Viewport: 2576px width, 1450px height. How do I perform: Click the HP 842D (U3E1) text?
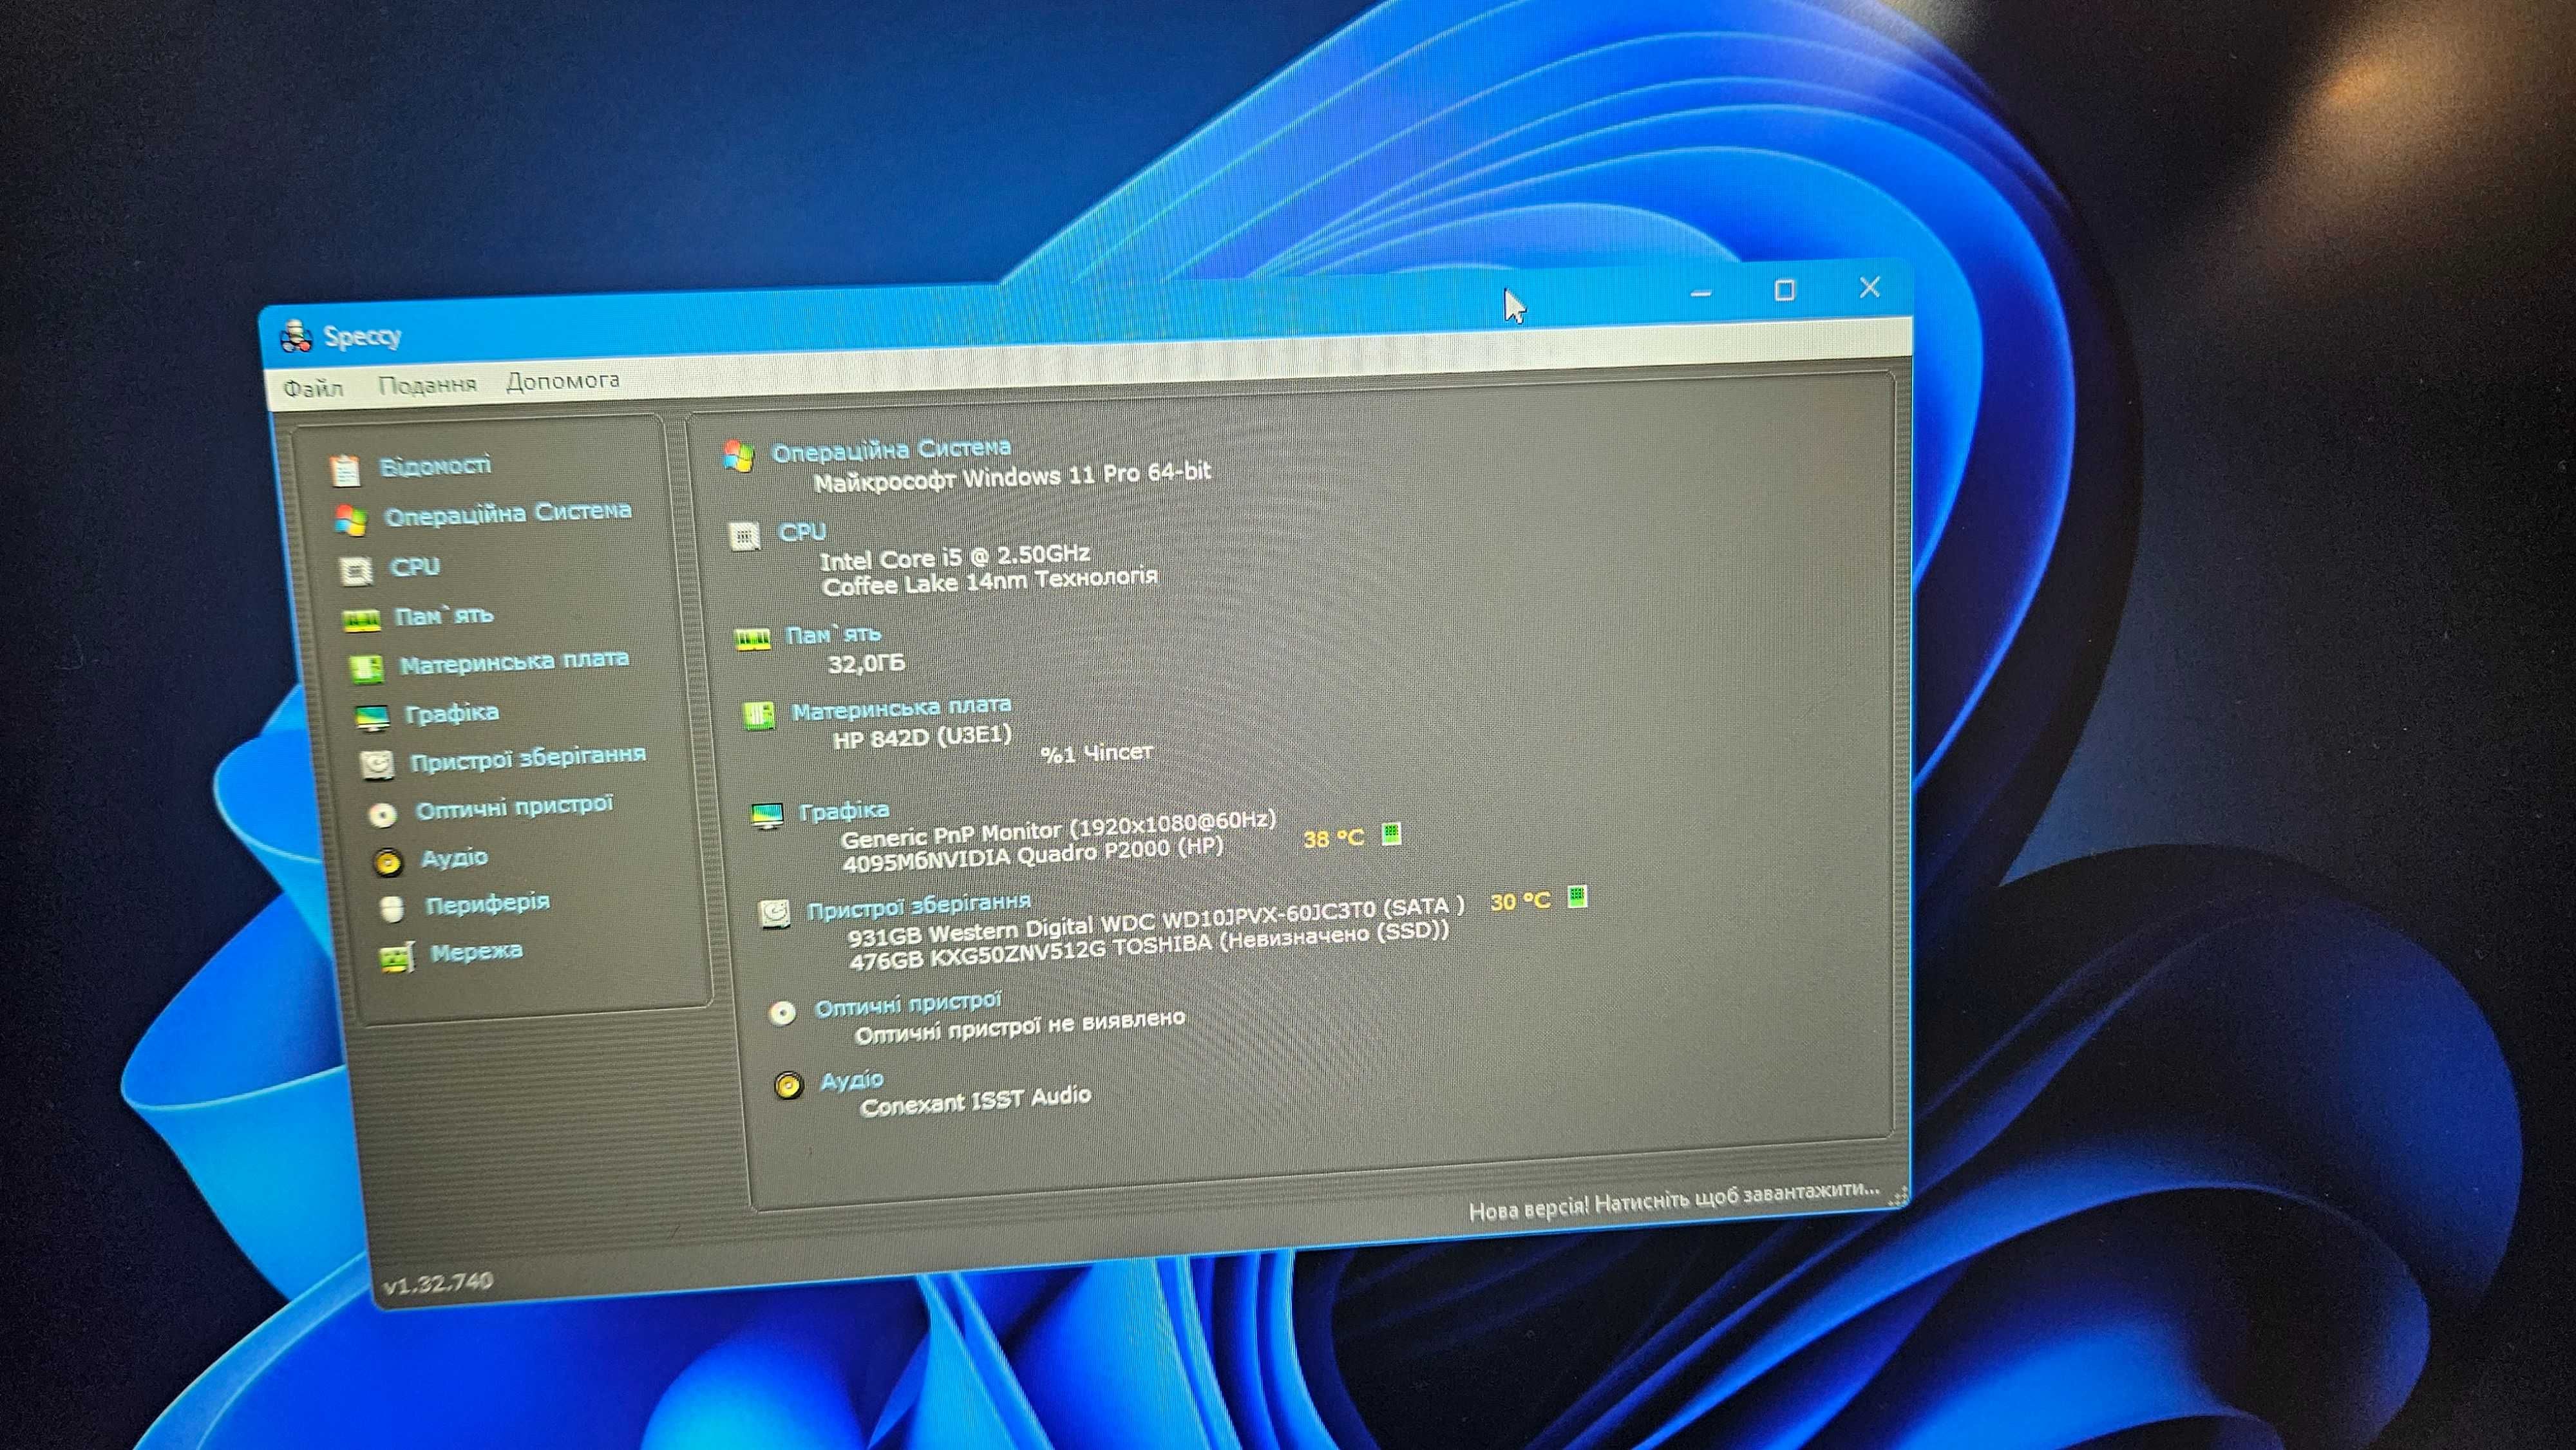[922, 738]
